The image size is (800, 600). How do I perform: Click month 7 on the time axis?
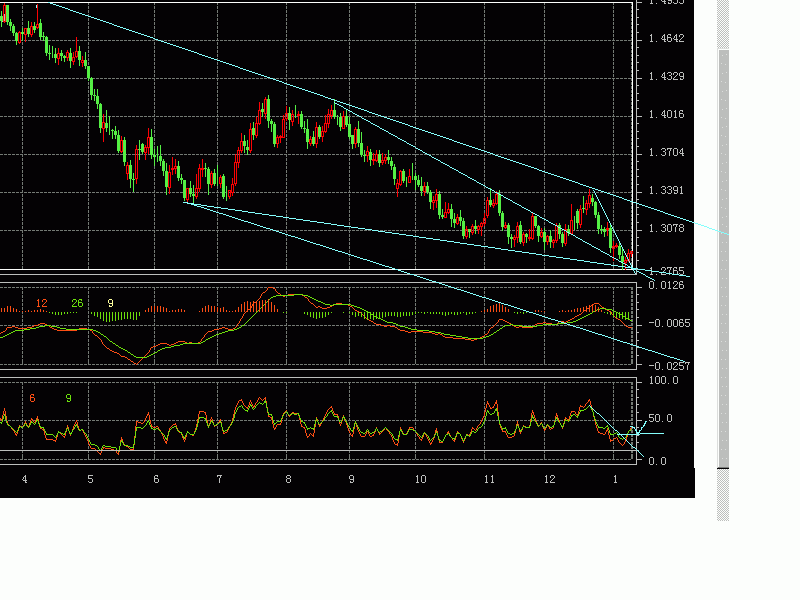pyautogui.click(x=219, y=480)
